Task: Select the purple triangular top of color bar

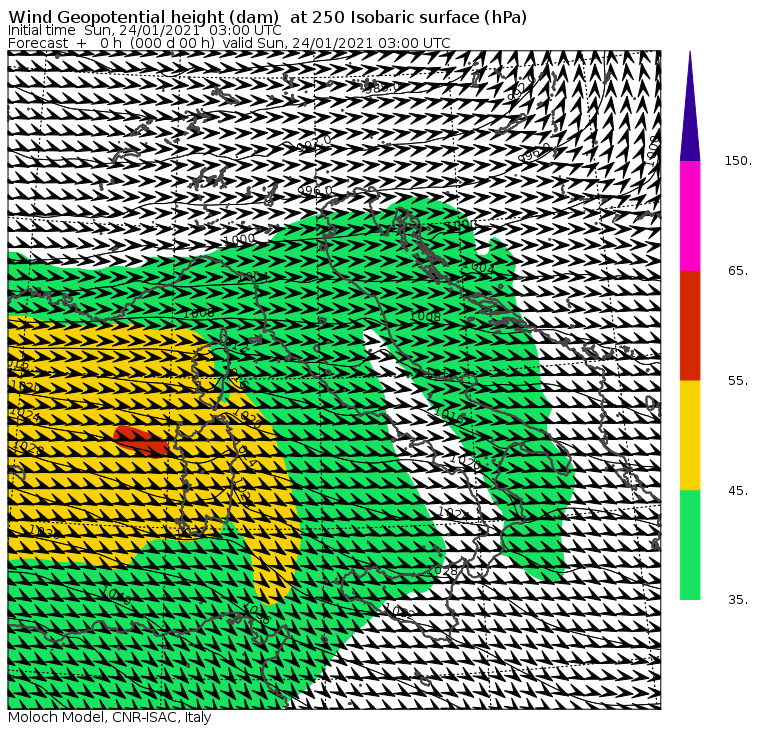Action: click(690, 106)
